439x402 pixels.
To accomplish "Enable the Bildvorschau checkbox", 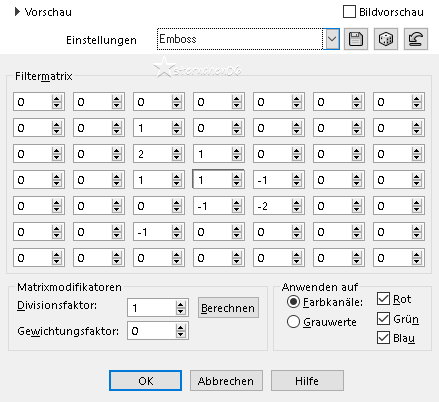I will click(x=349, y=12).
